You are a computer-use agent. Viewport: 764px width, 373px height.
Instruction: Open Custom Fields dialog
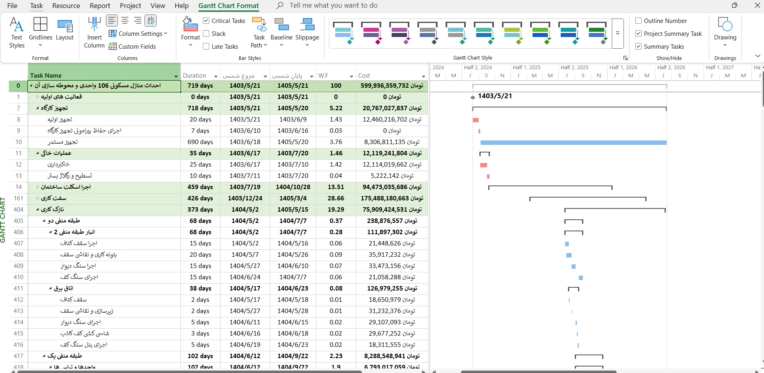[x=132, y=47]
